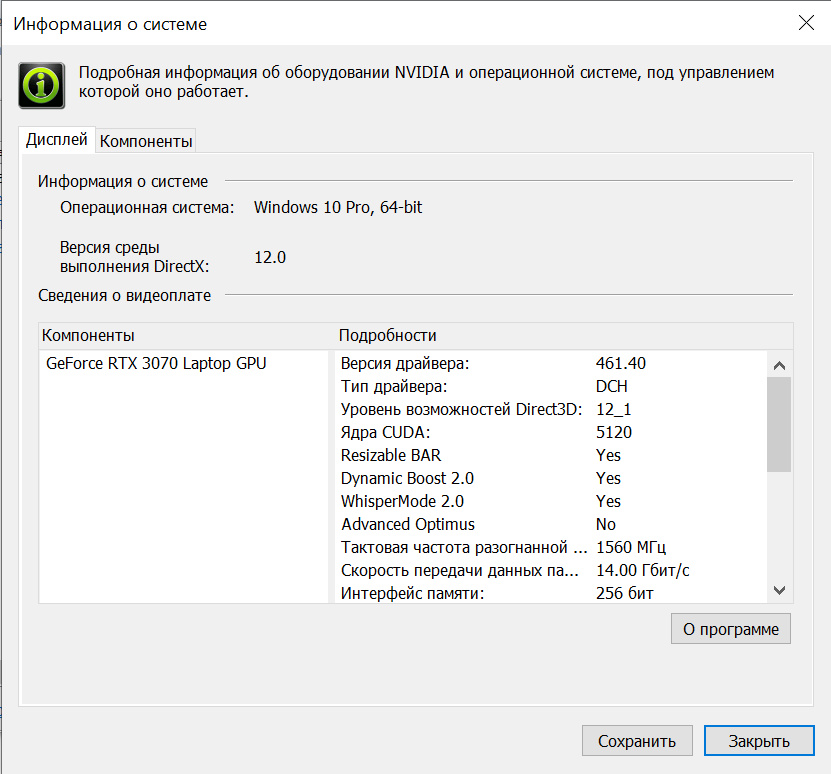This screenshot has width=831, height=774.
Task: Click the details list scroll down arrow
Action: (779, 590)
